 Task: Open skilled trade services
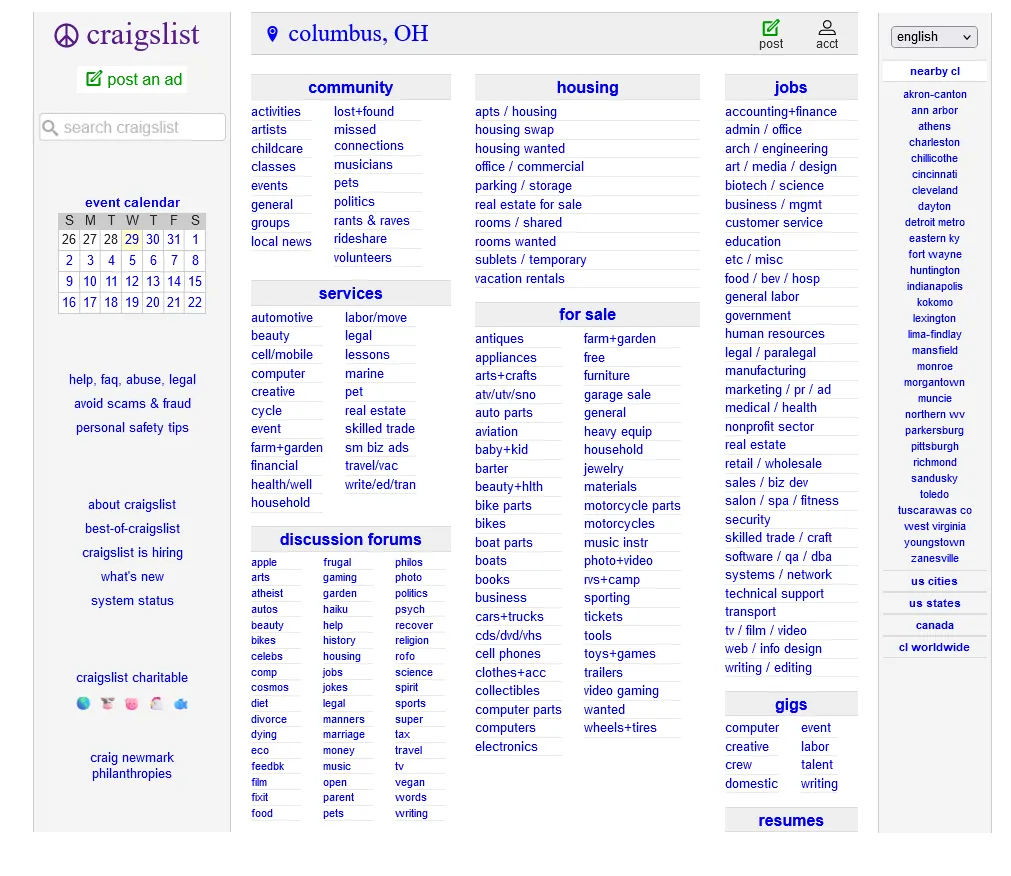click(380, 429)
